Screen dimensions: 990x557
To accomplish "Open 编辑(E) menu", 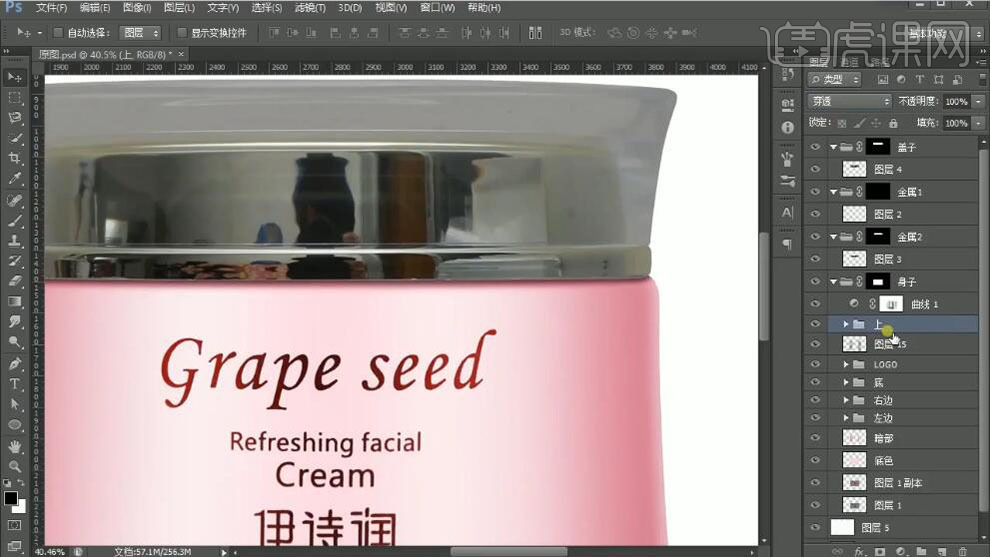I will point(95,8).
